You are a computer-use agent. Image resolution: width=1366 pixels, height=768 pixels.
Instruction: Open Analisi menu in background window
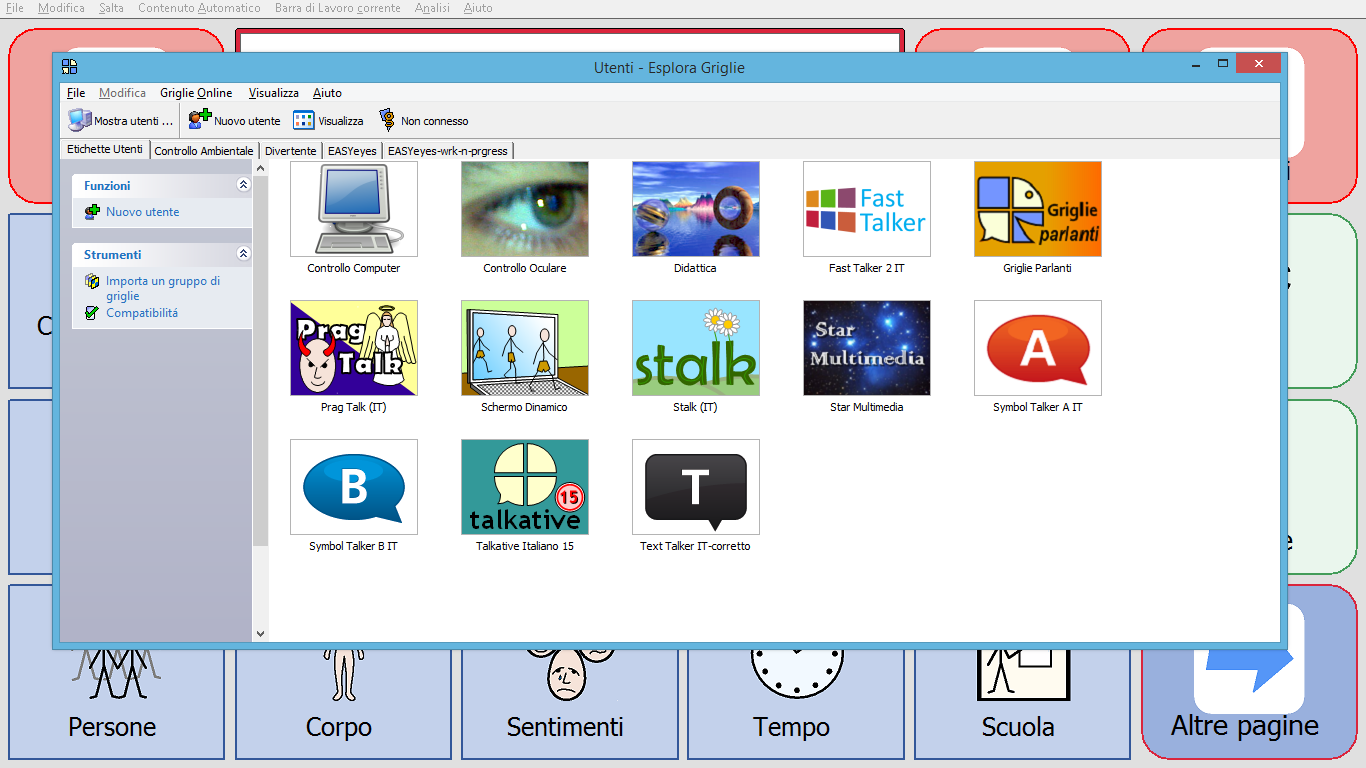[x=432, y=8]
